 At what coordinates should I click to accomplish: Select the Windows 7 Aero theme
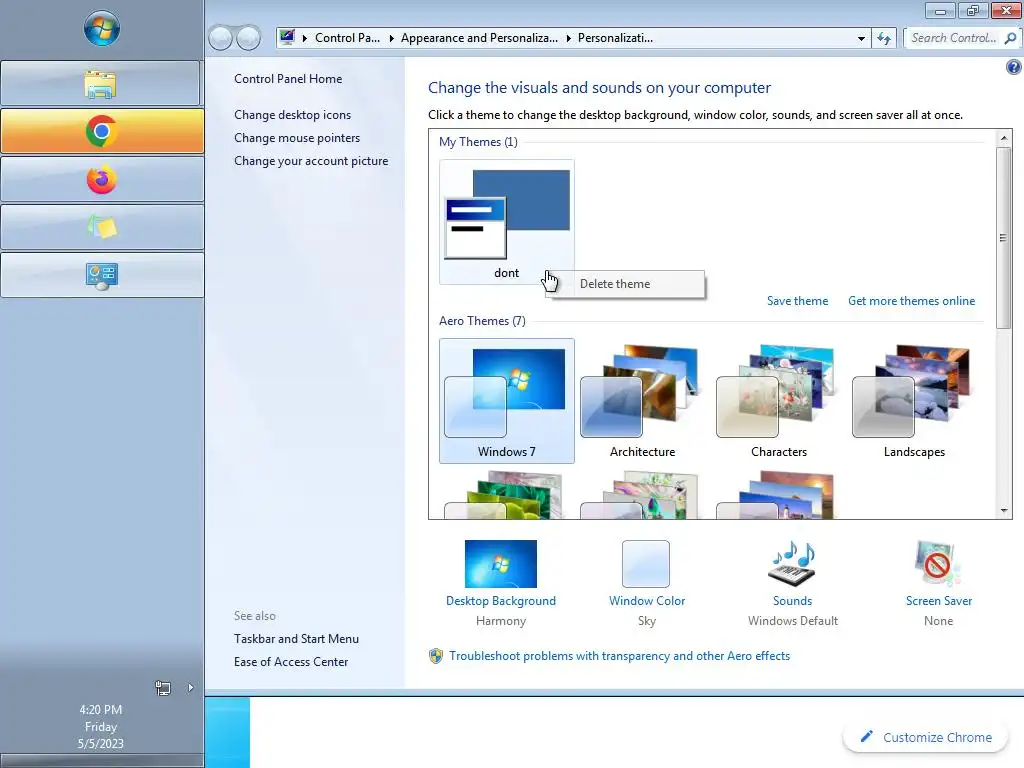tap(507, 401)
